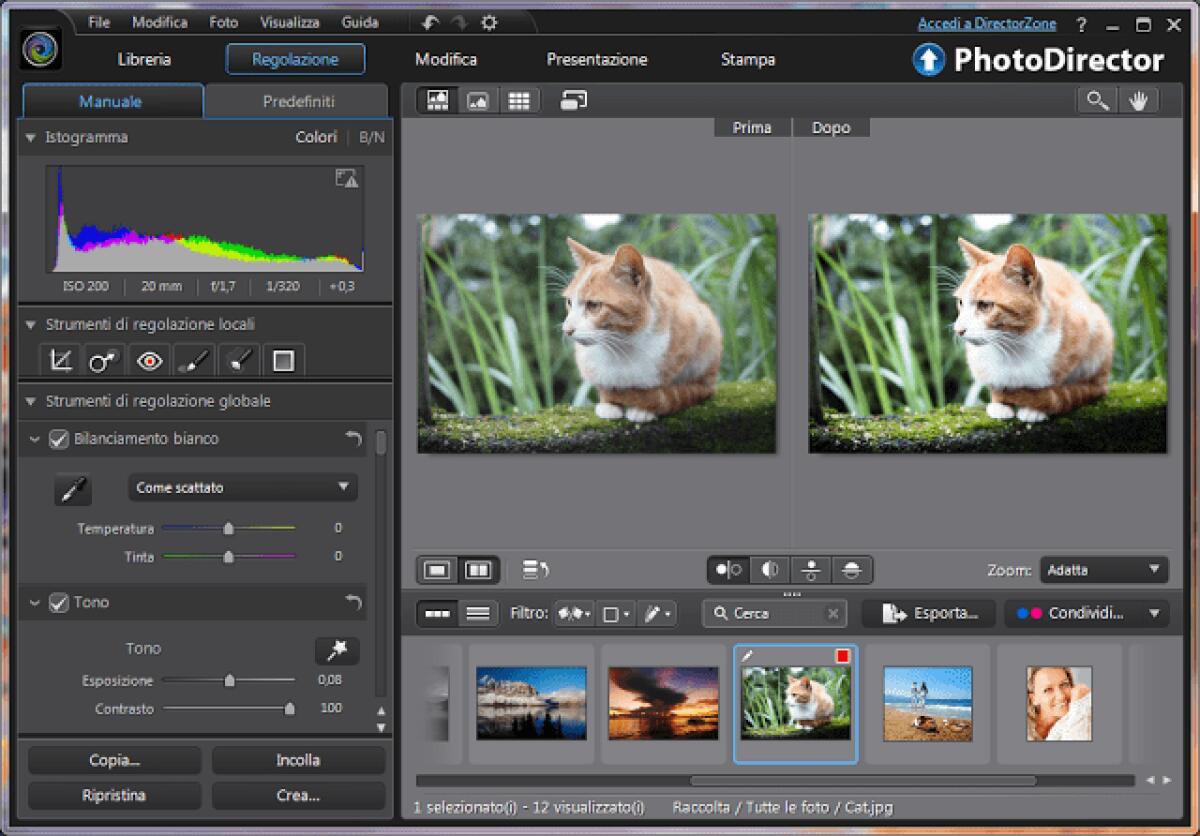Toggle Bilanciamento bianco adjustment on

(x=57, y=438)
